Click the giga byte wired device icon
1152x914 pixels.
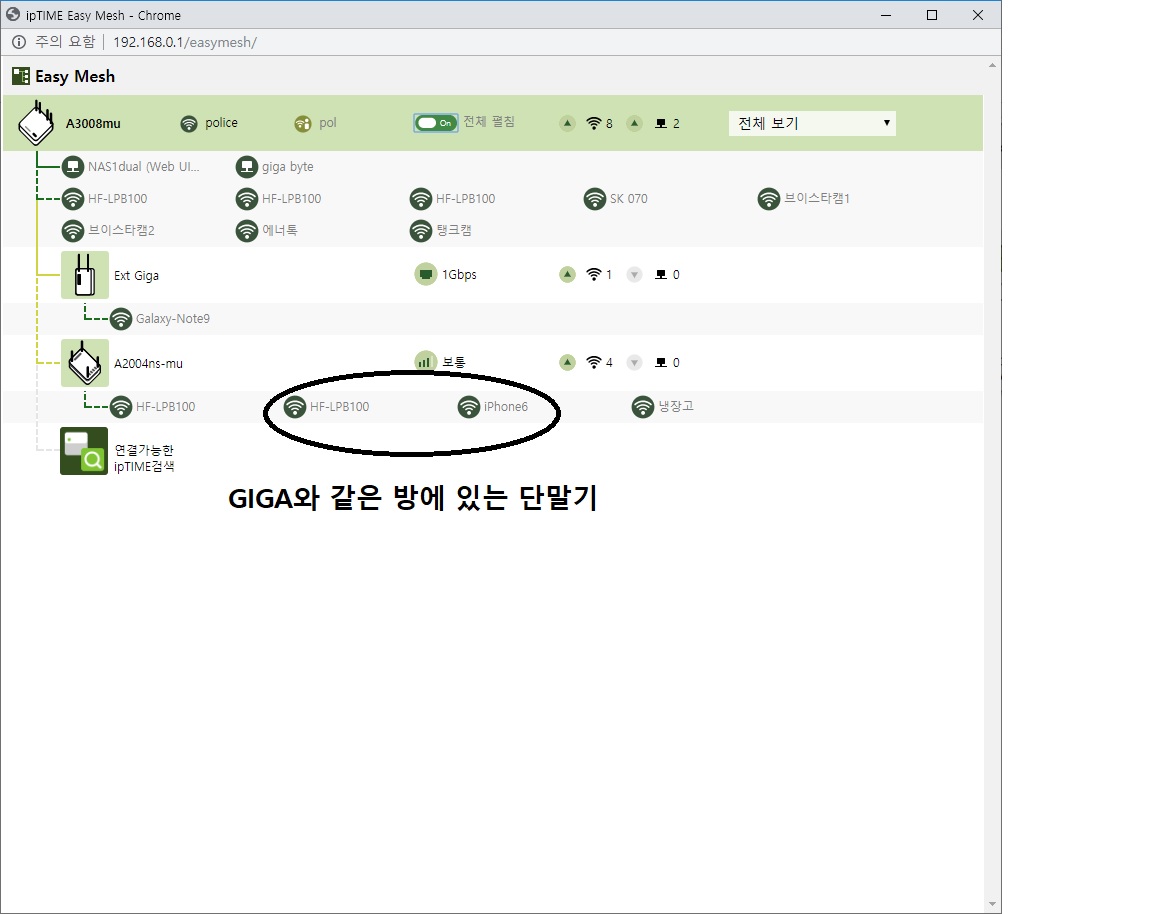(247, 167)
